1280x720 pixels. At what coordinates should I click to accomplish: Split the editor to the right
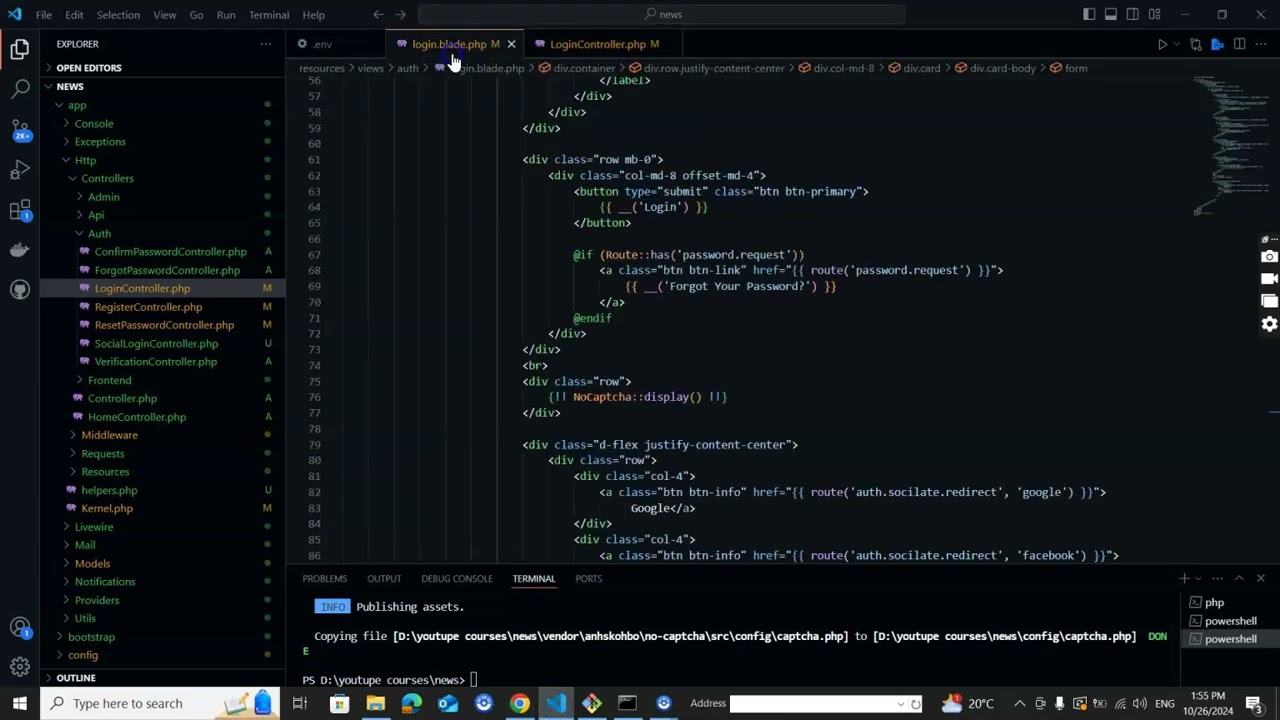coord(1239,44)
